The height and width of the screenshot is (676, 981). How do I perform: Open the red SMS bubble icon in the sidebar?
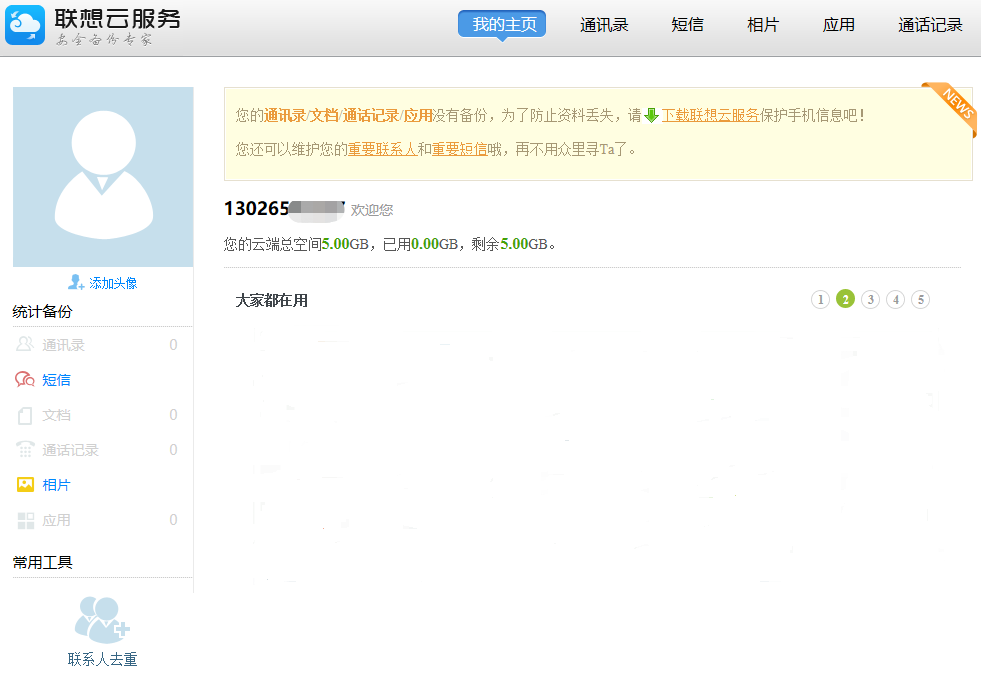[24, 379]
